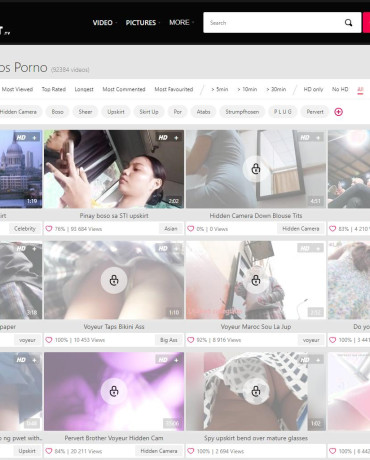Open the PICTURES menu in header

141,23
